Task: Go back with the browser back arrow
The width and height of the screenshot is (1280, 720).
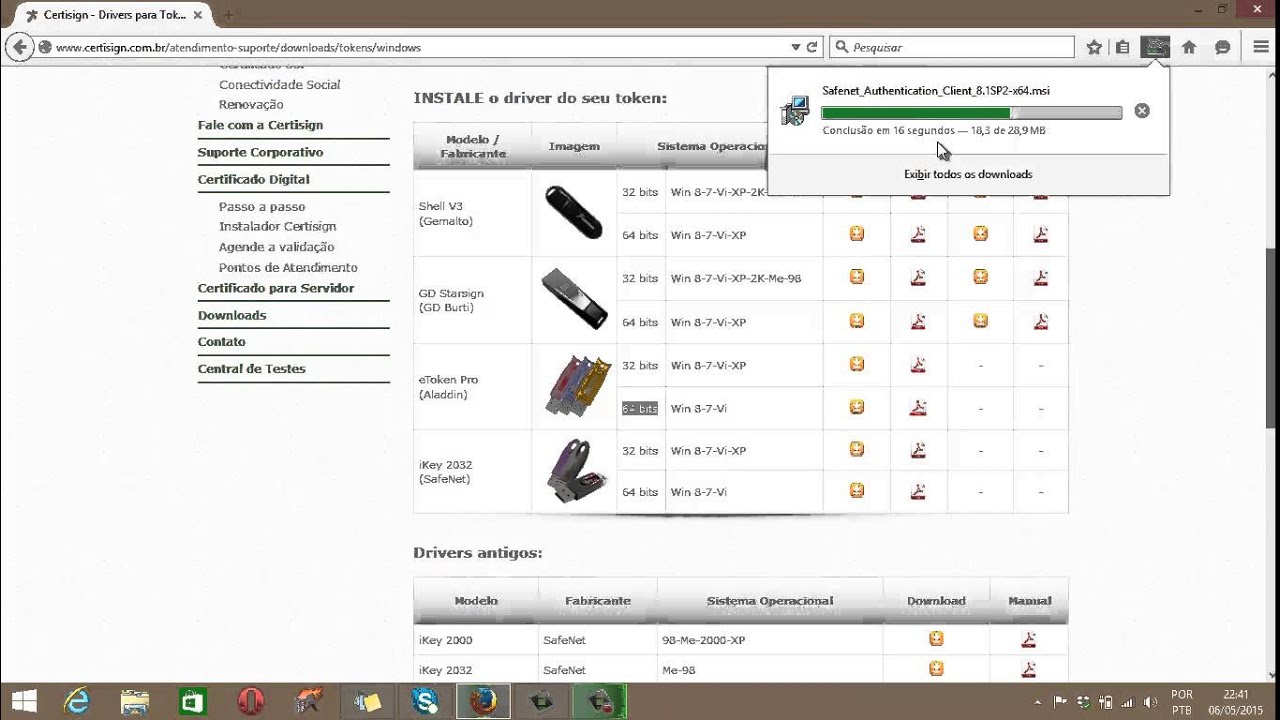Action: click(18, 47)
